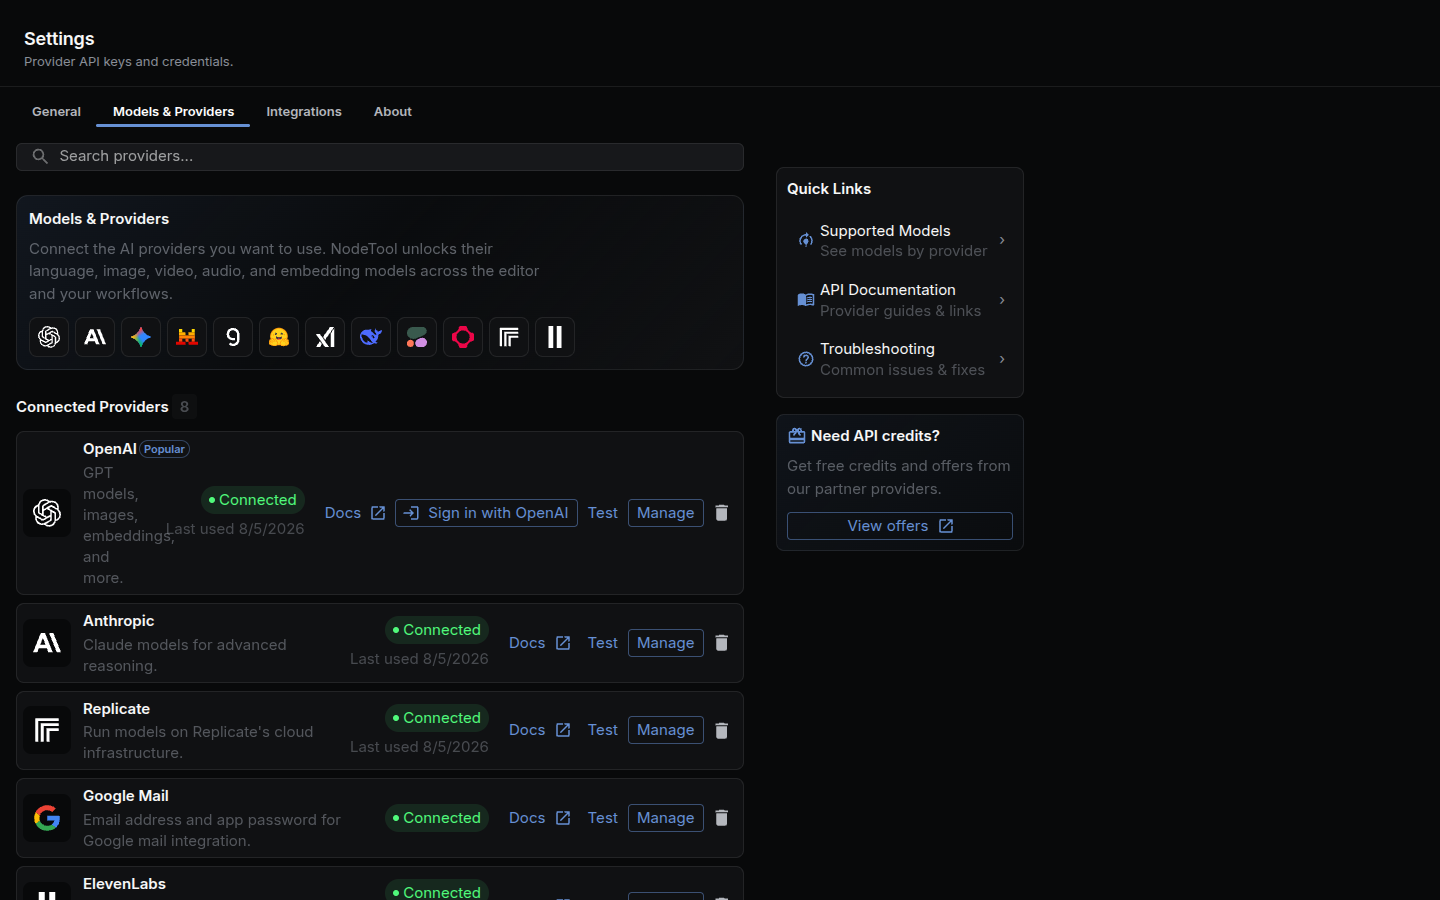Click the Connected status badge for Google Mail

437,818
